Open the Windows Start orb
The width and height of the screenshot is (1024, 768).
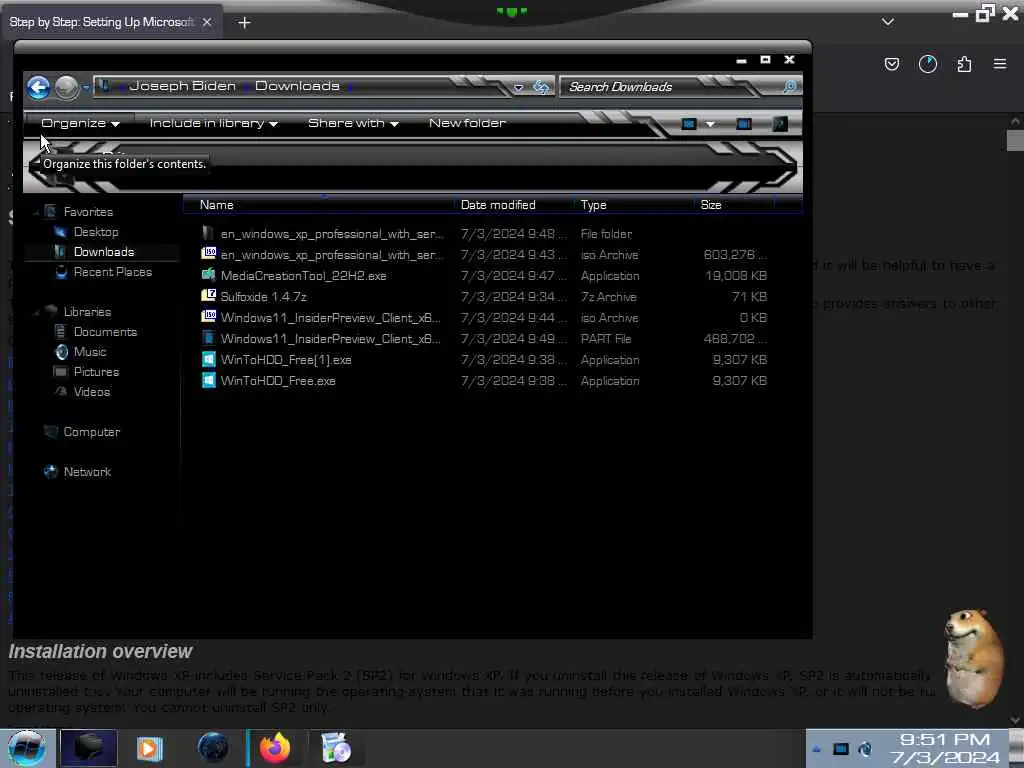(x=27, y=748)
